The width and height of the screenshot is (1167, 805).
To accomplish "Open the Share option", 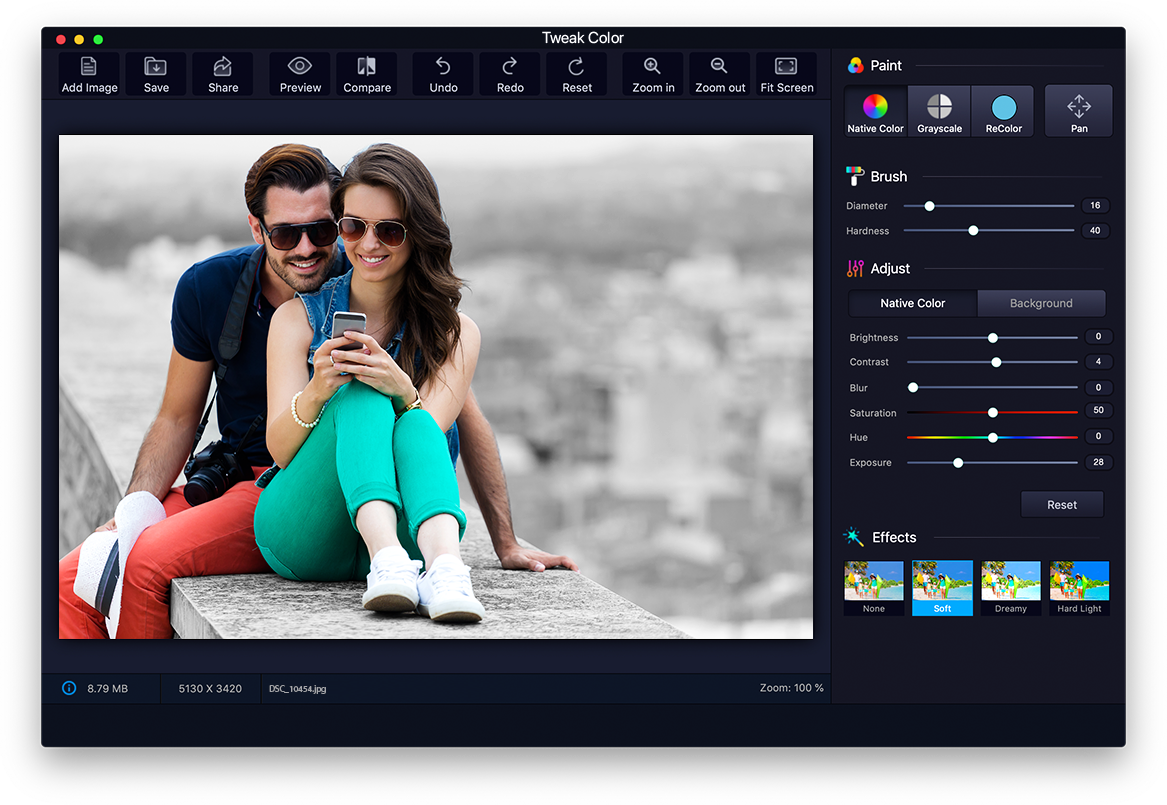I will click(x=223, y=74).
